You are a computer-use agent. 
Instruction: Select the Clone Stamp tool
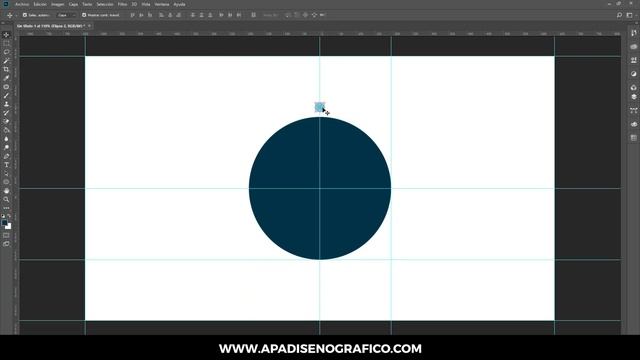[x=6, y=104]
